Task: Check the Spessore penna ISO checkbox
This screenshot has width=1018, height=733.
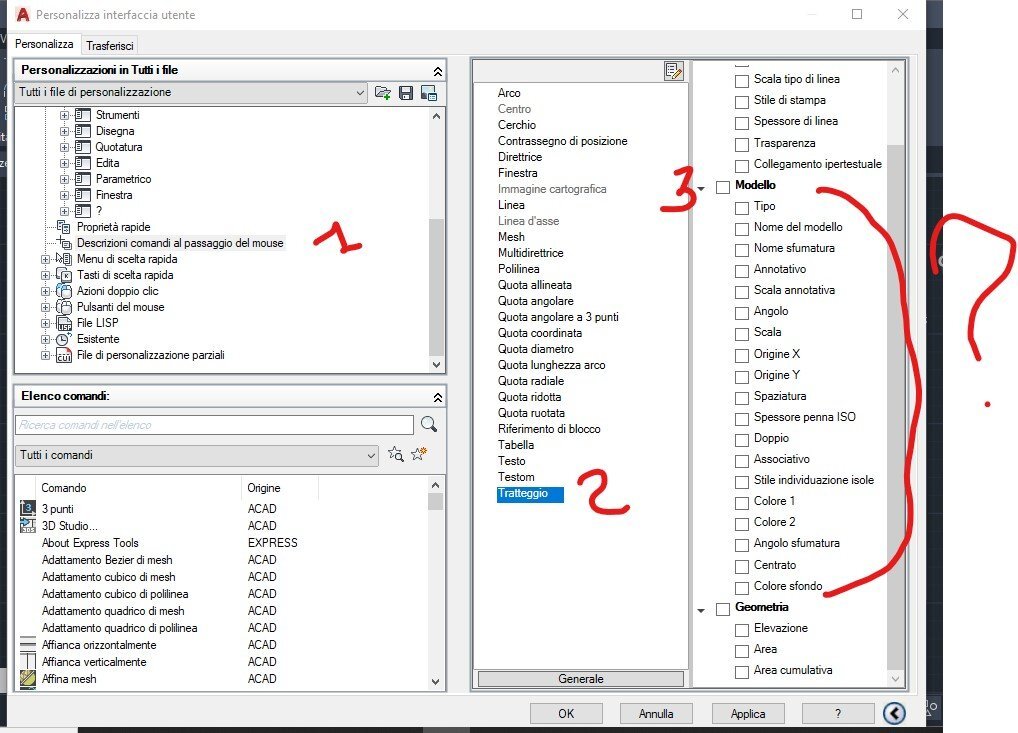Action: click(x=741, y=419)
